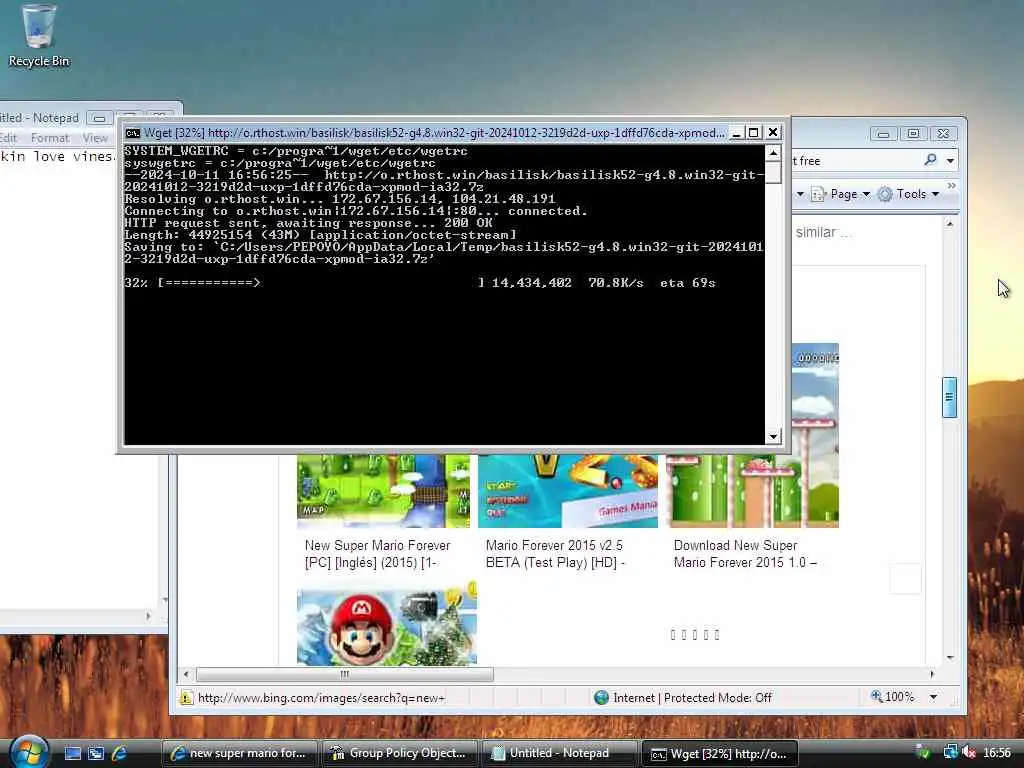The width and height of the screenshot is (1024, 768).
Task: Switch to Group Policy Object taskbar button
Action: 399,754
